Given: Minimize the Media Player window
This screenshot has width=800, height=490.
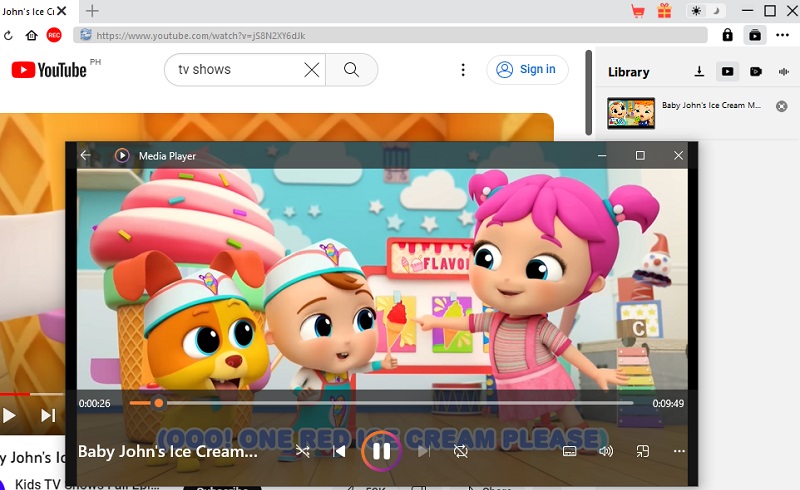Looking at the screenshot, I should (x=602, y=155).
